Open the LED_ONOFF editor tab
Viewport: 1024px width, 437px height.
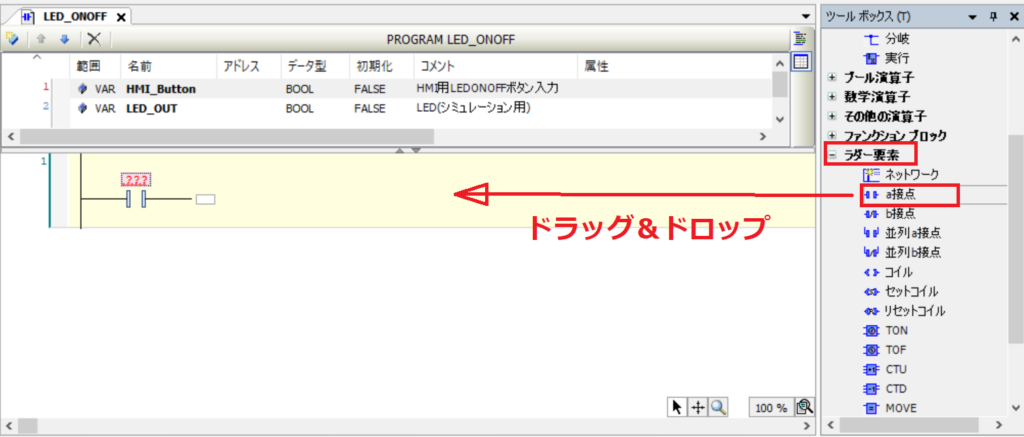coord(70,17)
